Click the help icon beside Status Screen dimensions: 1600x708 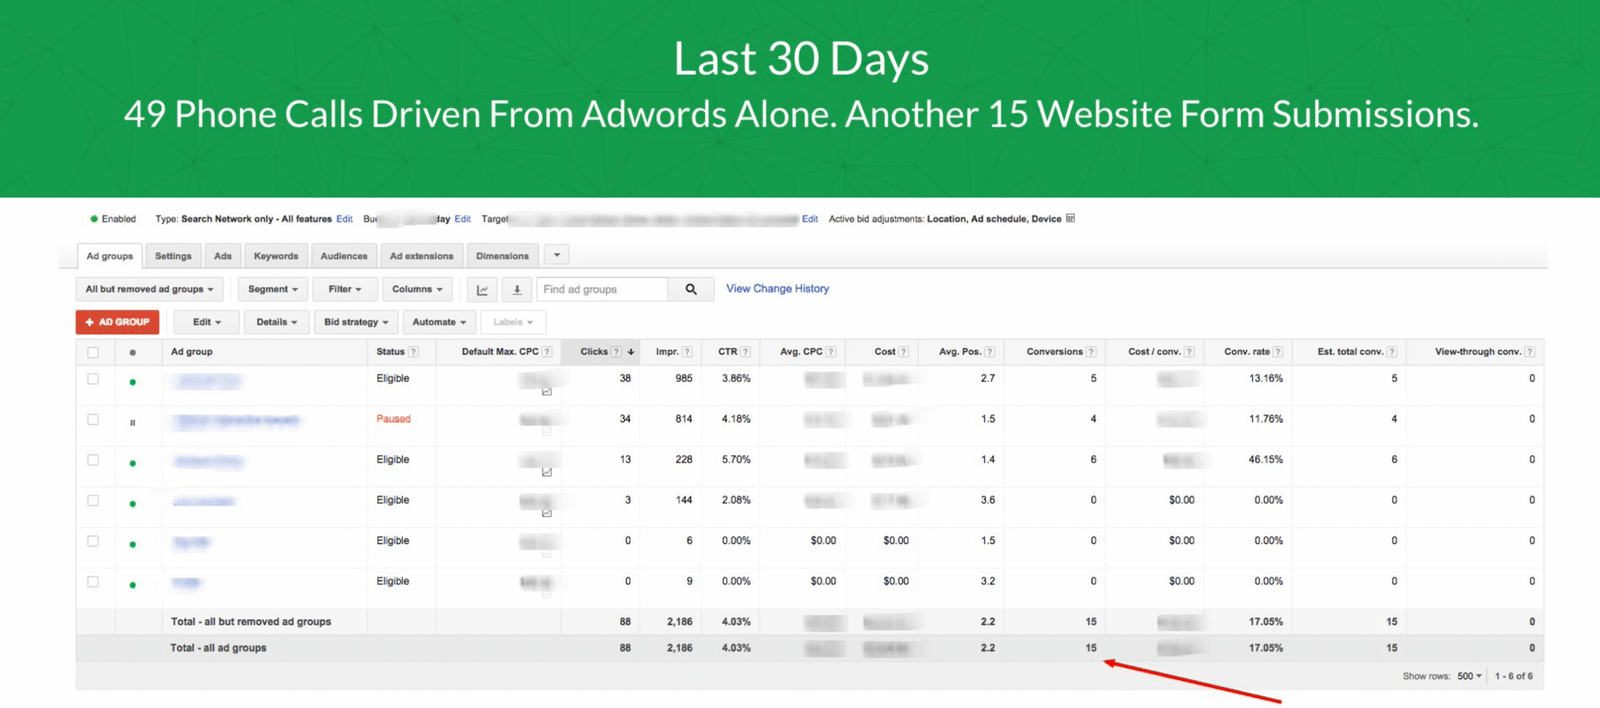414,352
